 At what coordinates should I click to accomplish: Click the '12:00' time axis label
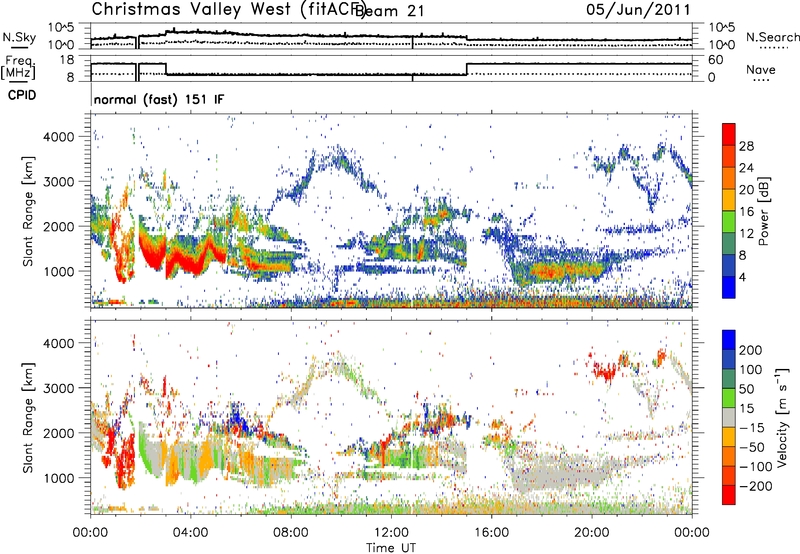point(391,533)
